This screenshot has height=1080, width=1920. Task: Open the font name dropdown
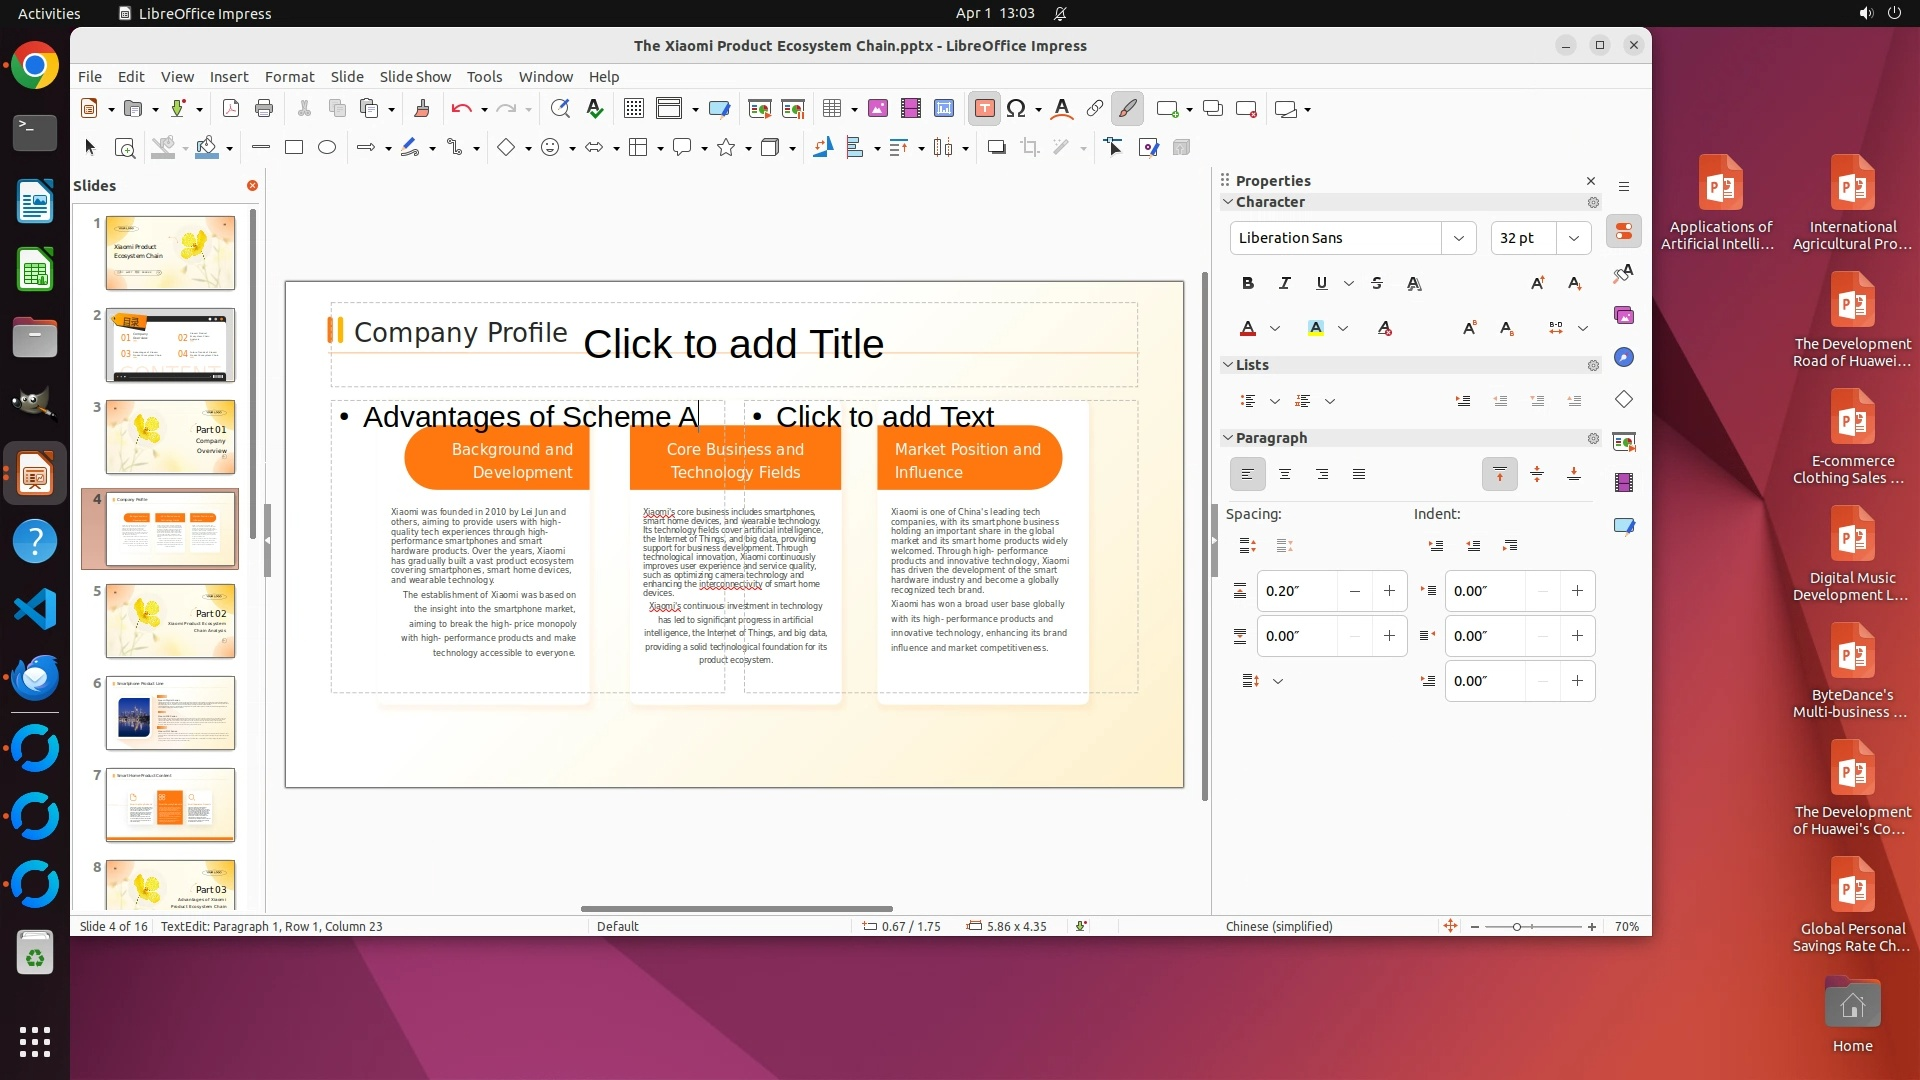click(x=1458, y=238)
